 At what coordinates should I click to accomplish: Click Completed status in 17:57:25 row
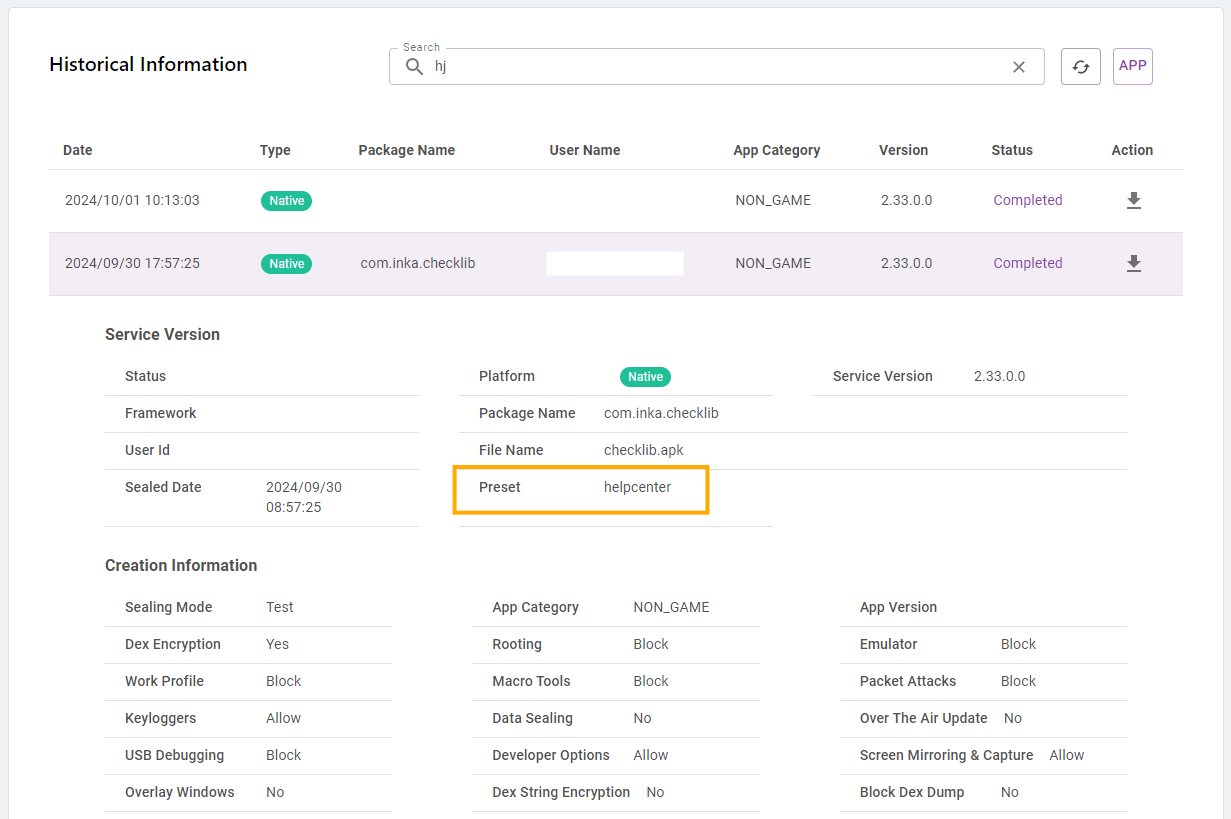1028,263
